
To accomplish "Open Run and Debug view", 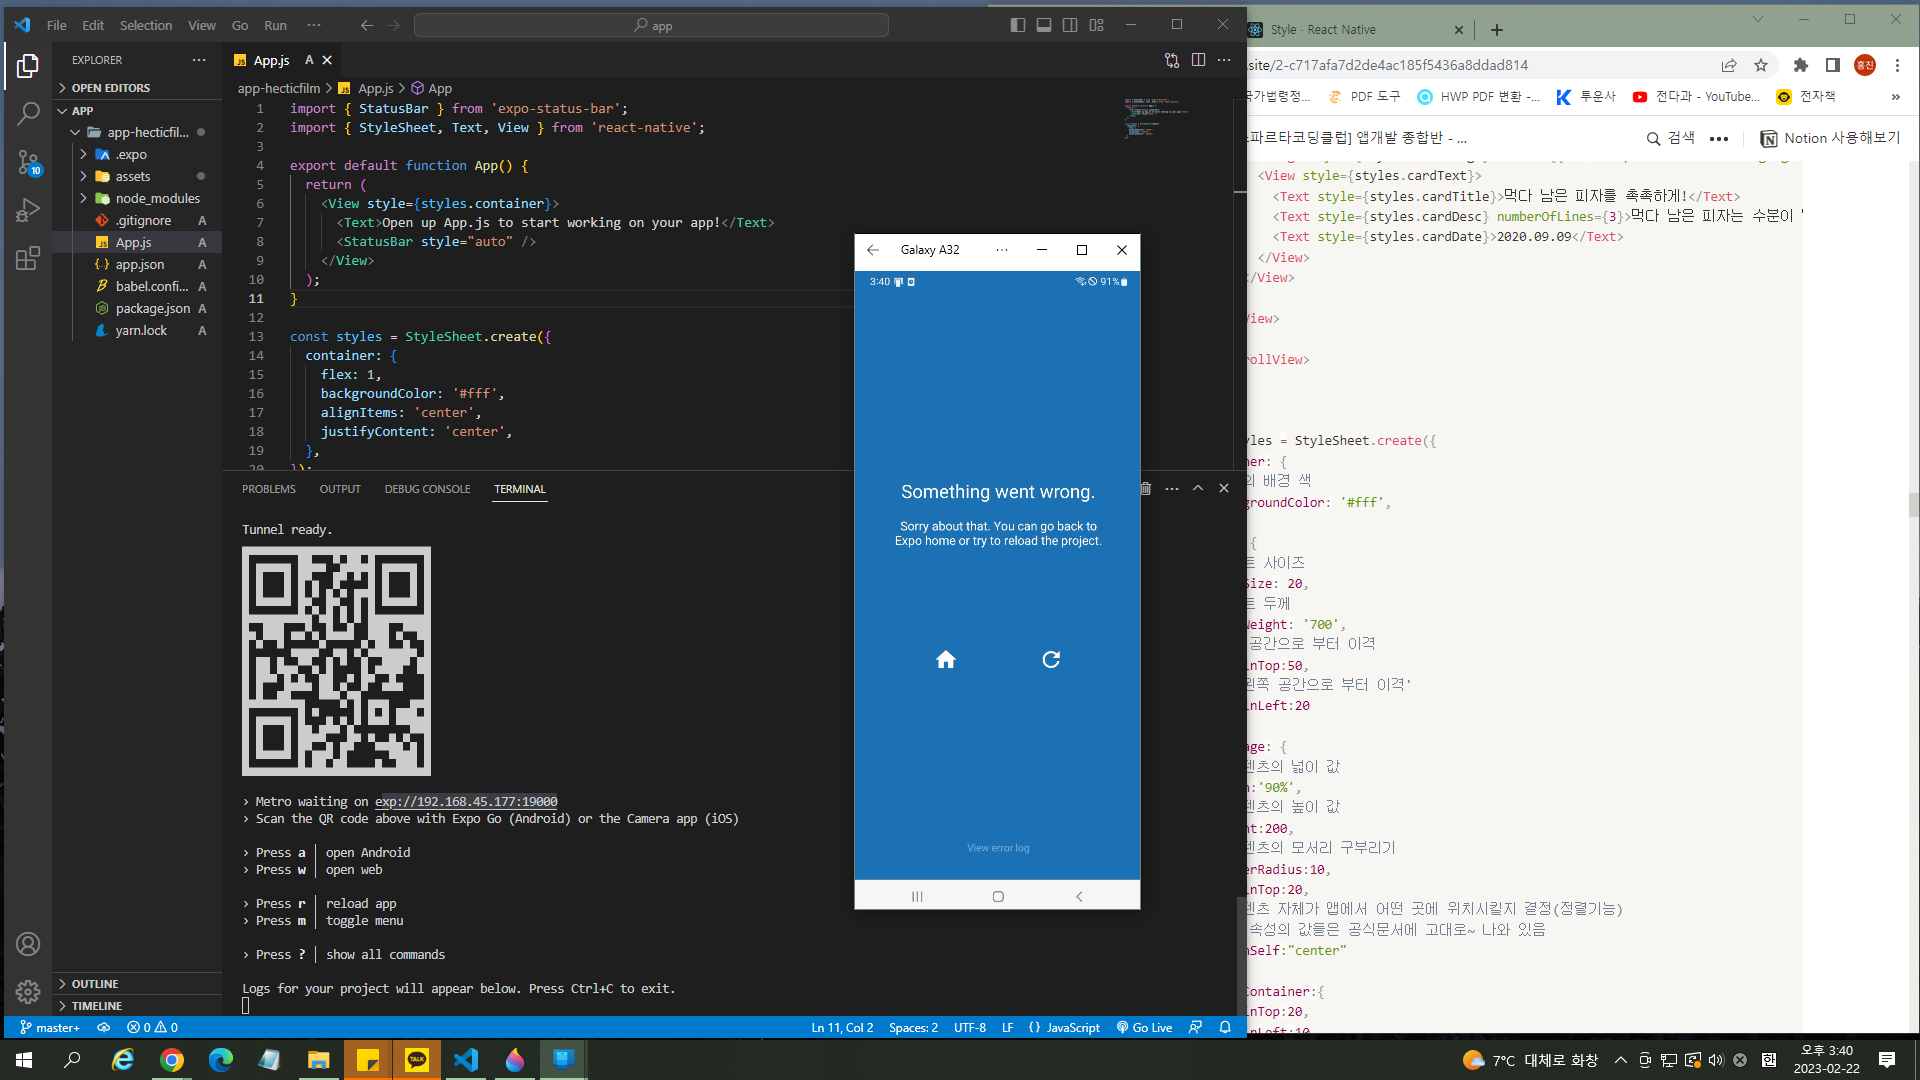I will [28, 210].
